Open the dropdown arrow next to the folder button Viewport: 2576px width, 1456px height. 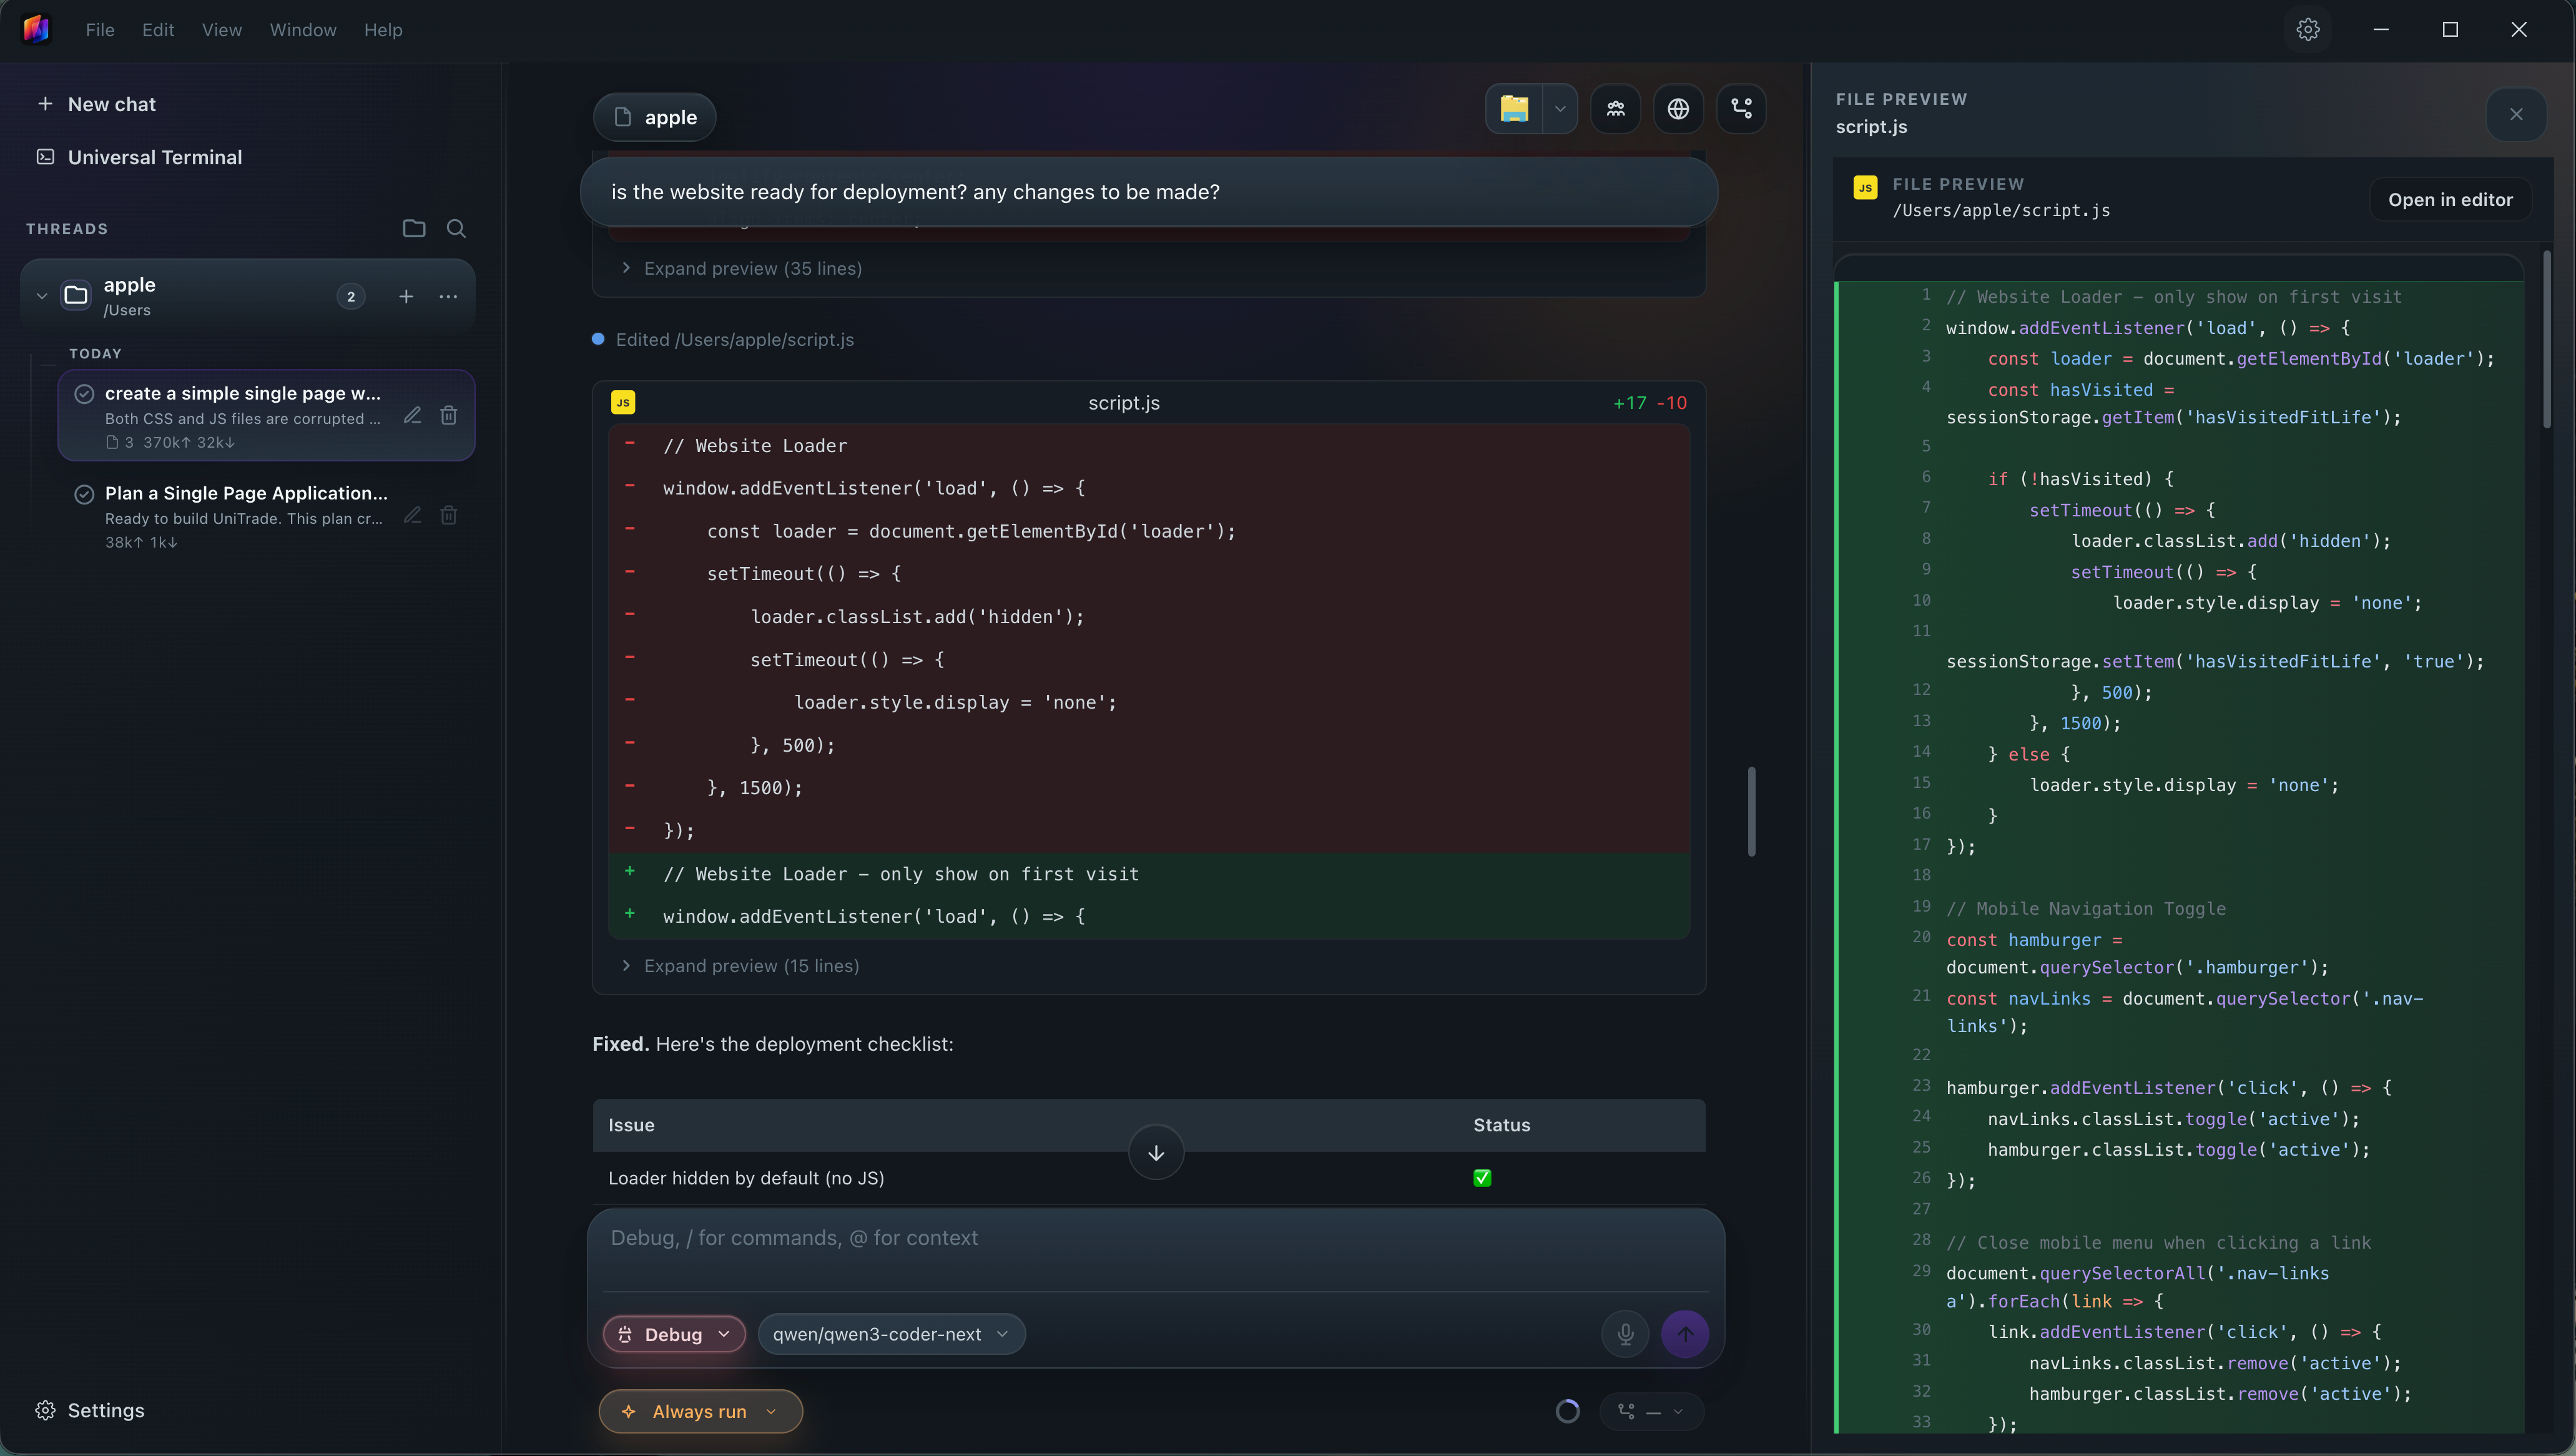point(1559,109)
